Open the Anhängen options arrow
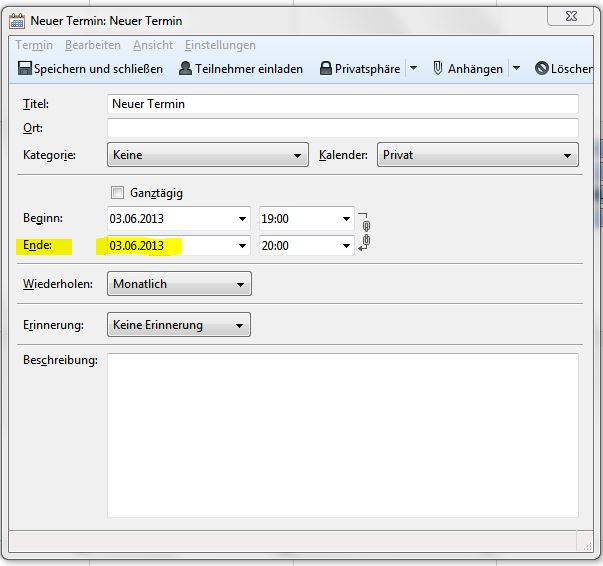Viewport: 603px width, 566px height. [x=516, y=68]
